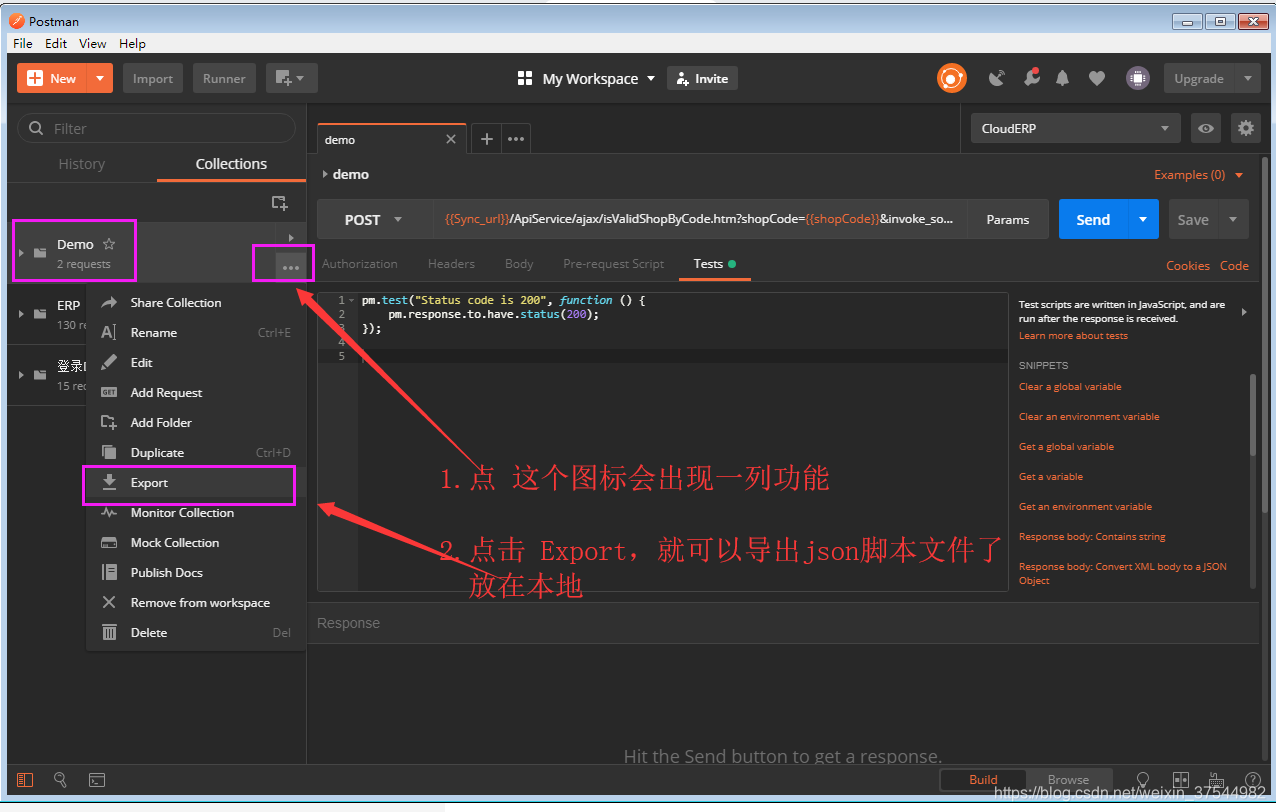
Task: Select Rename in the context menu
Action: click(x=196, y=333)
